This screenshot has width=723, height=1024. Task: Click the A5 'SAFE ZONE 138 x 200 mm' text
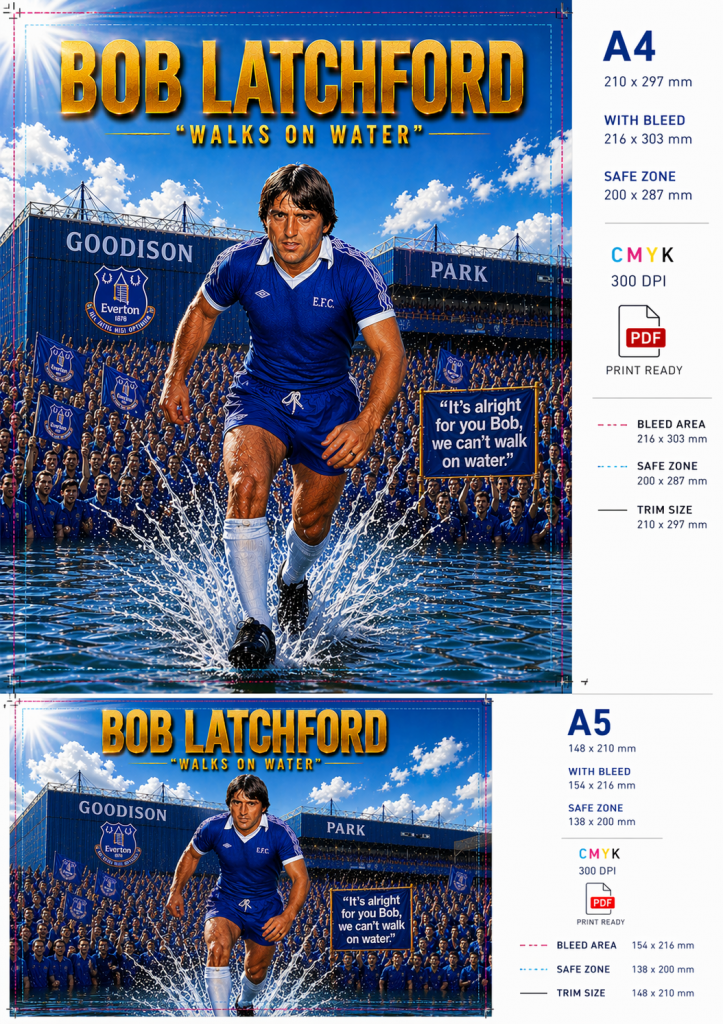point(602,814)
